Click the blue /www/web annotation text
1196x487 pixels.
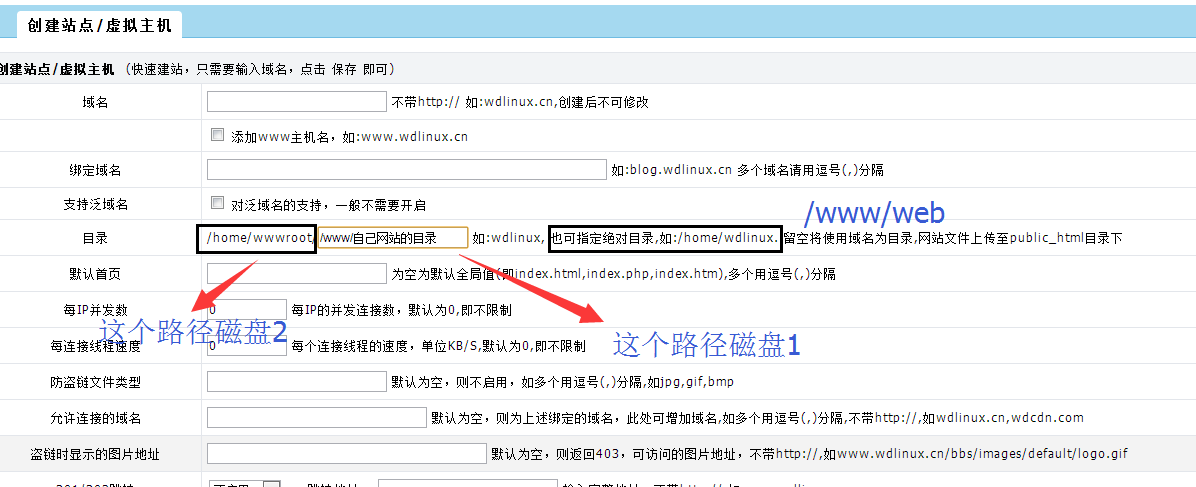[874, 212]
